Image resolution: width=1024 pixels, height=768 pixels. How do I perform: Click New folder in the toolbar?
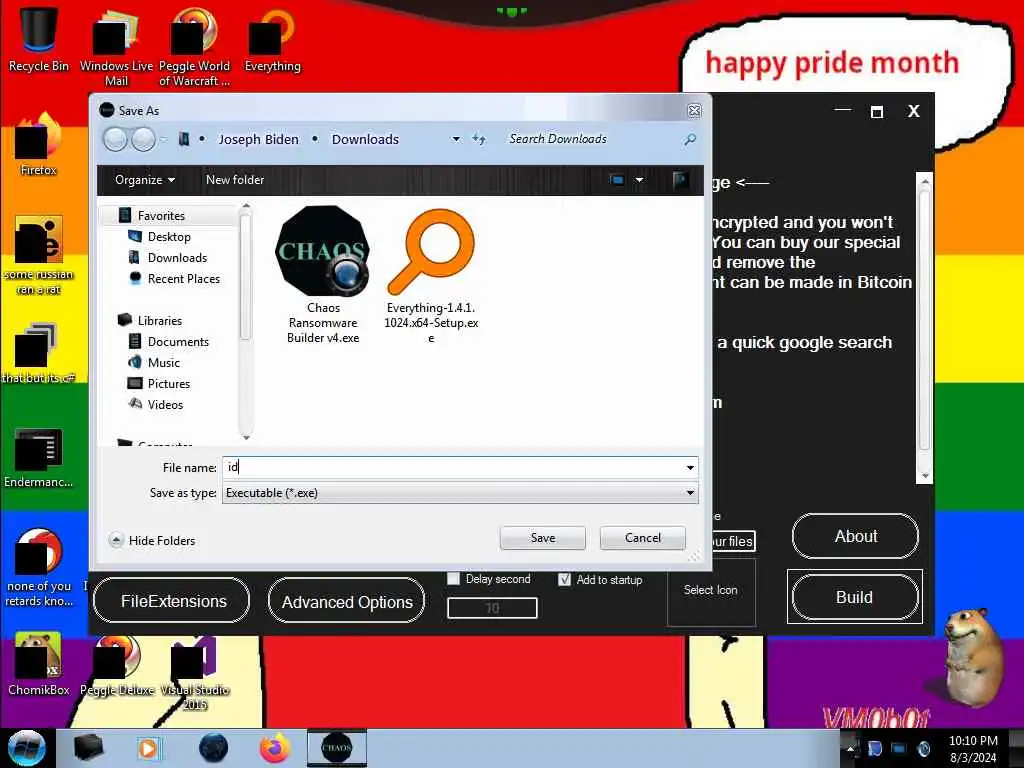pyautogui.click(x=234, y=180)
